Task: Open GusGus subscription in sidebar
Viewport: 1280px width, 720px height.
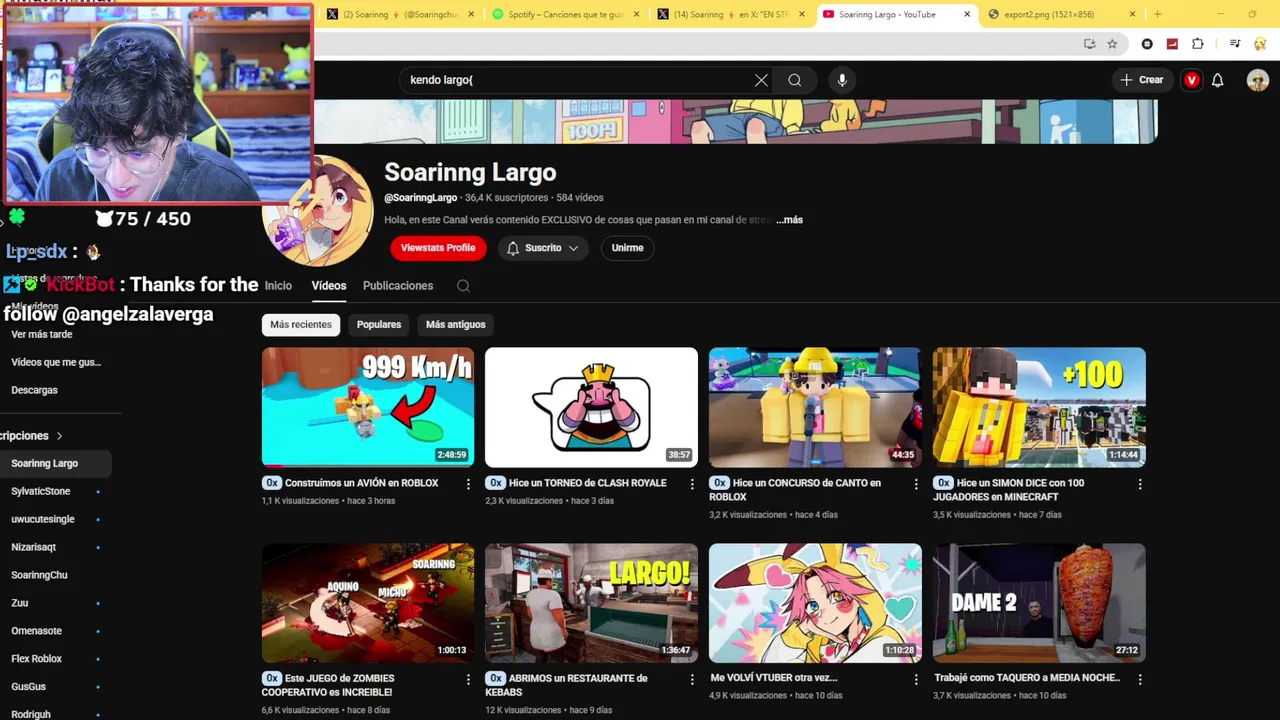Action: coord(28,687)
